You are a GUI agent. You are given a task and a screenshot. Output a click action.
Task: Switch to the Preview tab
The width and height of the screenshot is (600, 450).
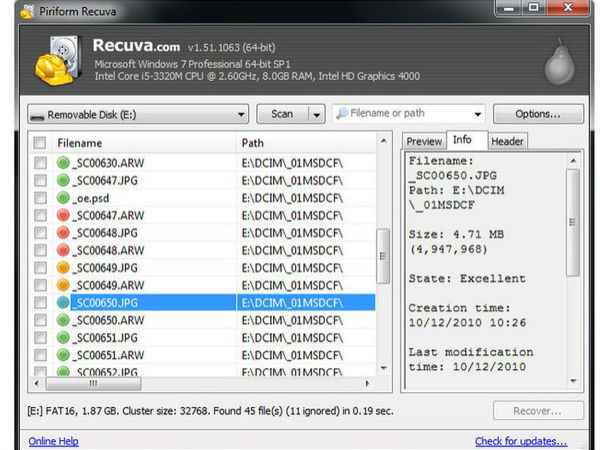point(423,142)
